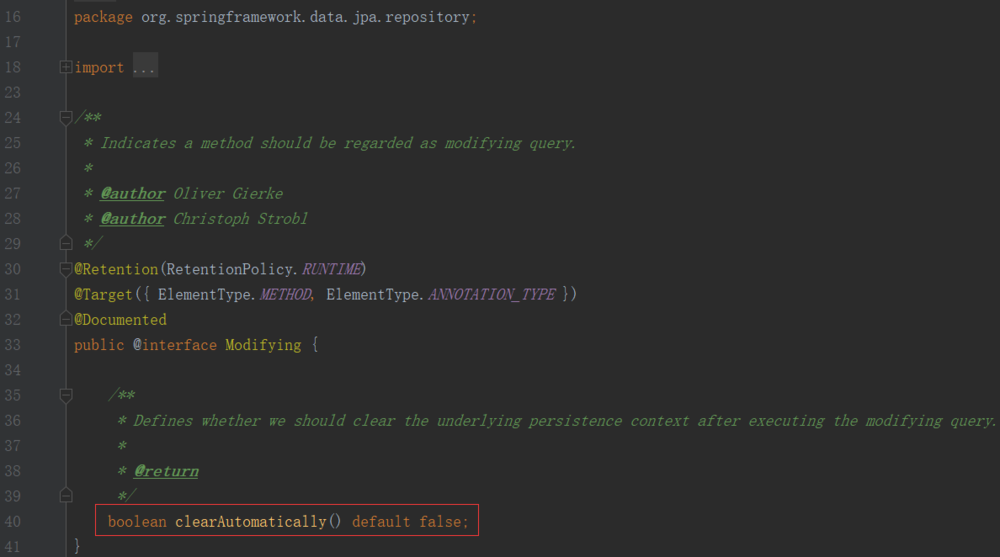Collapse the Javadoc fold at line 35
1000x557 pixels.
click(x=66, y=395)
